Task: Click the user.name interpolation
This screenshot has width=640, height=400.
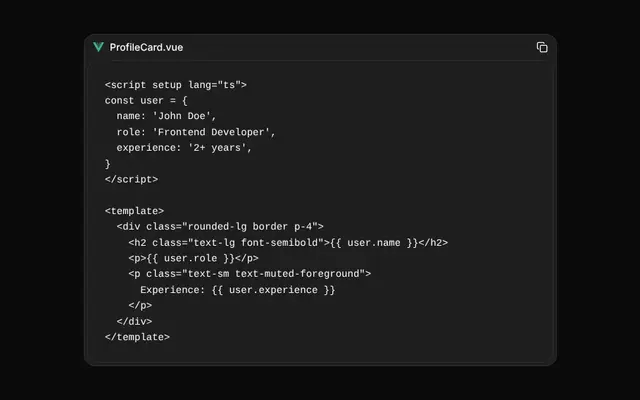Action: [x=374, y=243]
